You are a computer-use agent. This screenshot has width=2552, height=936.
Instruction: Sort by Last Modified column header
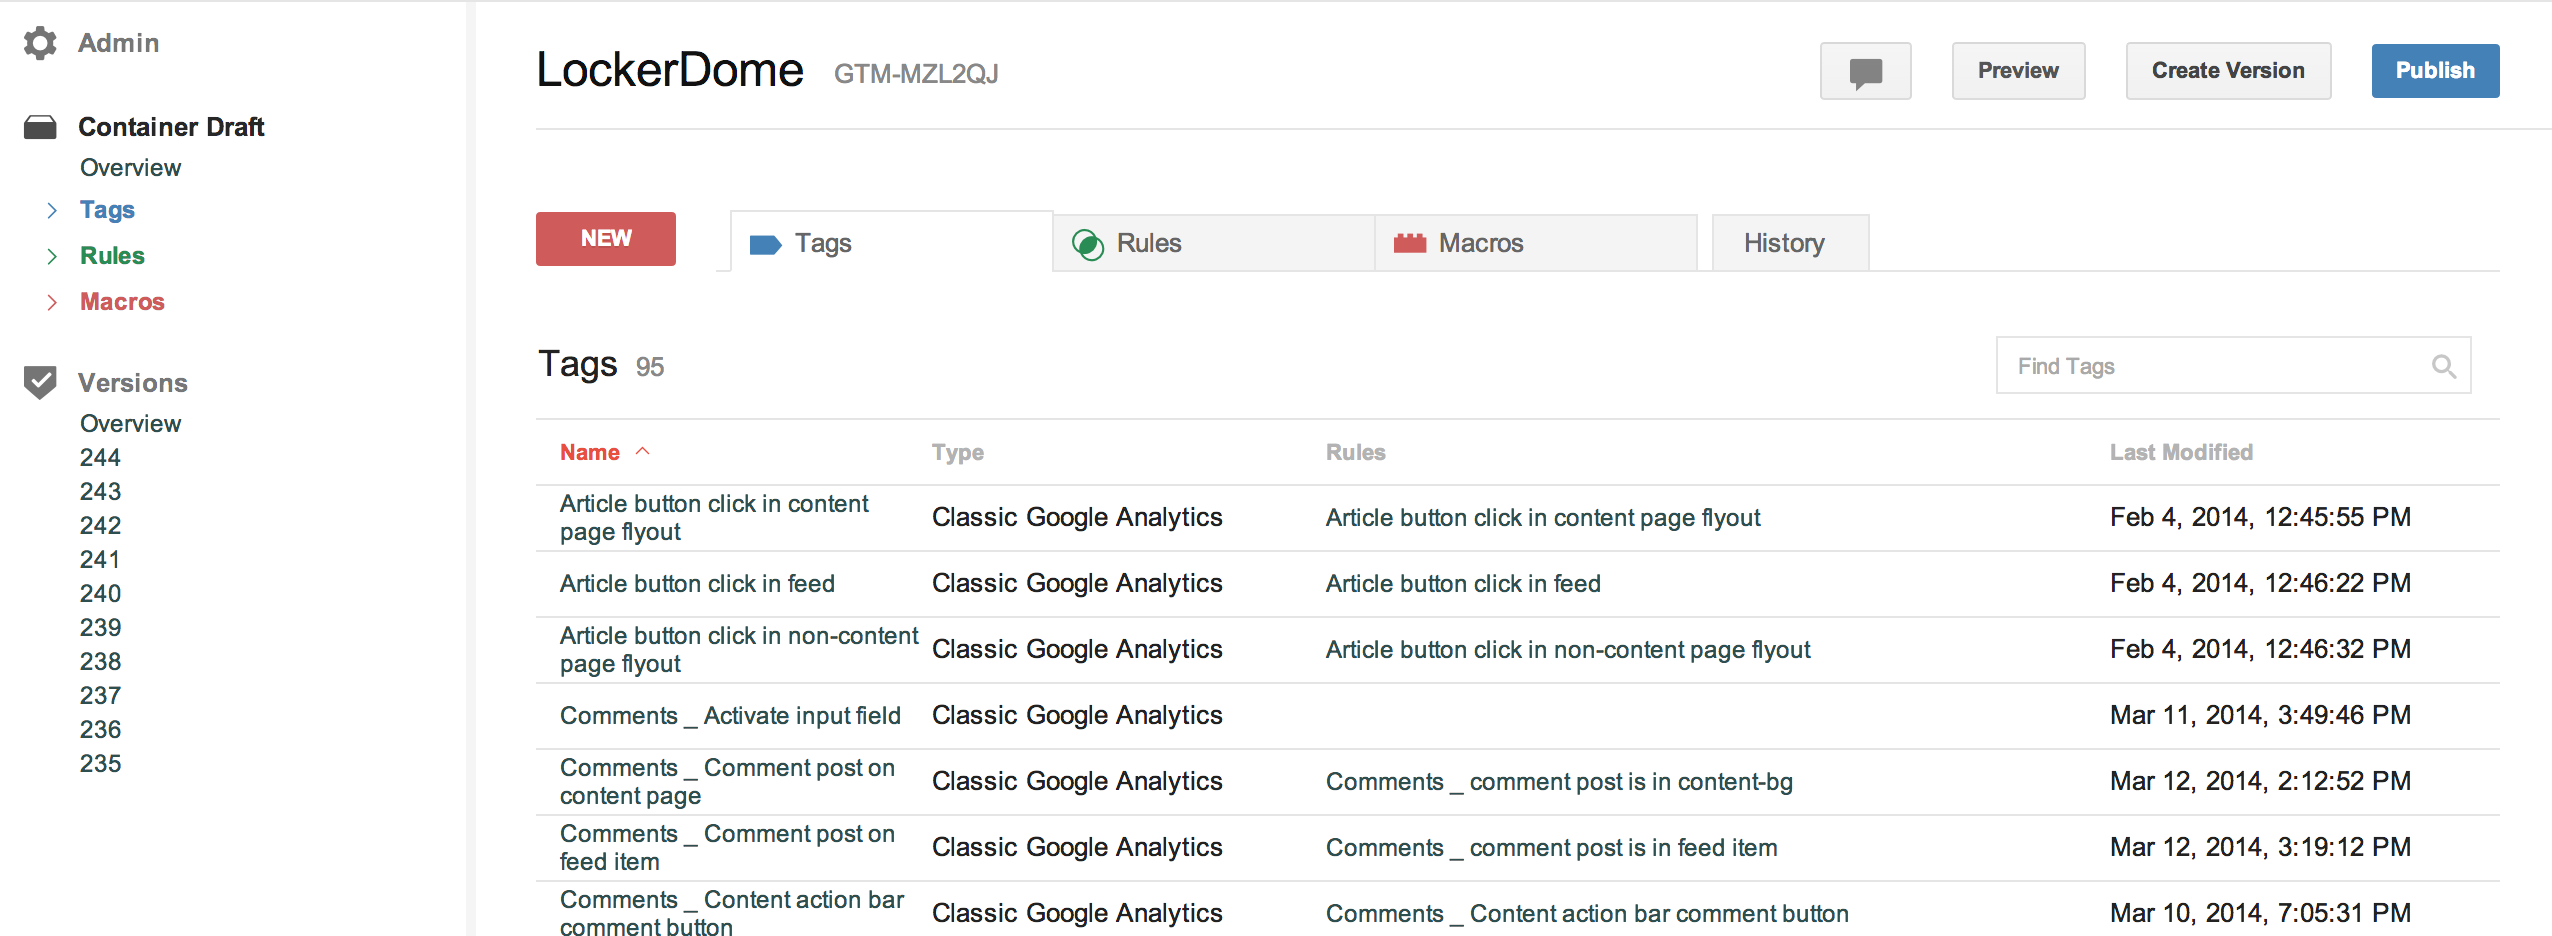coord(2181,453)
